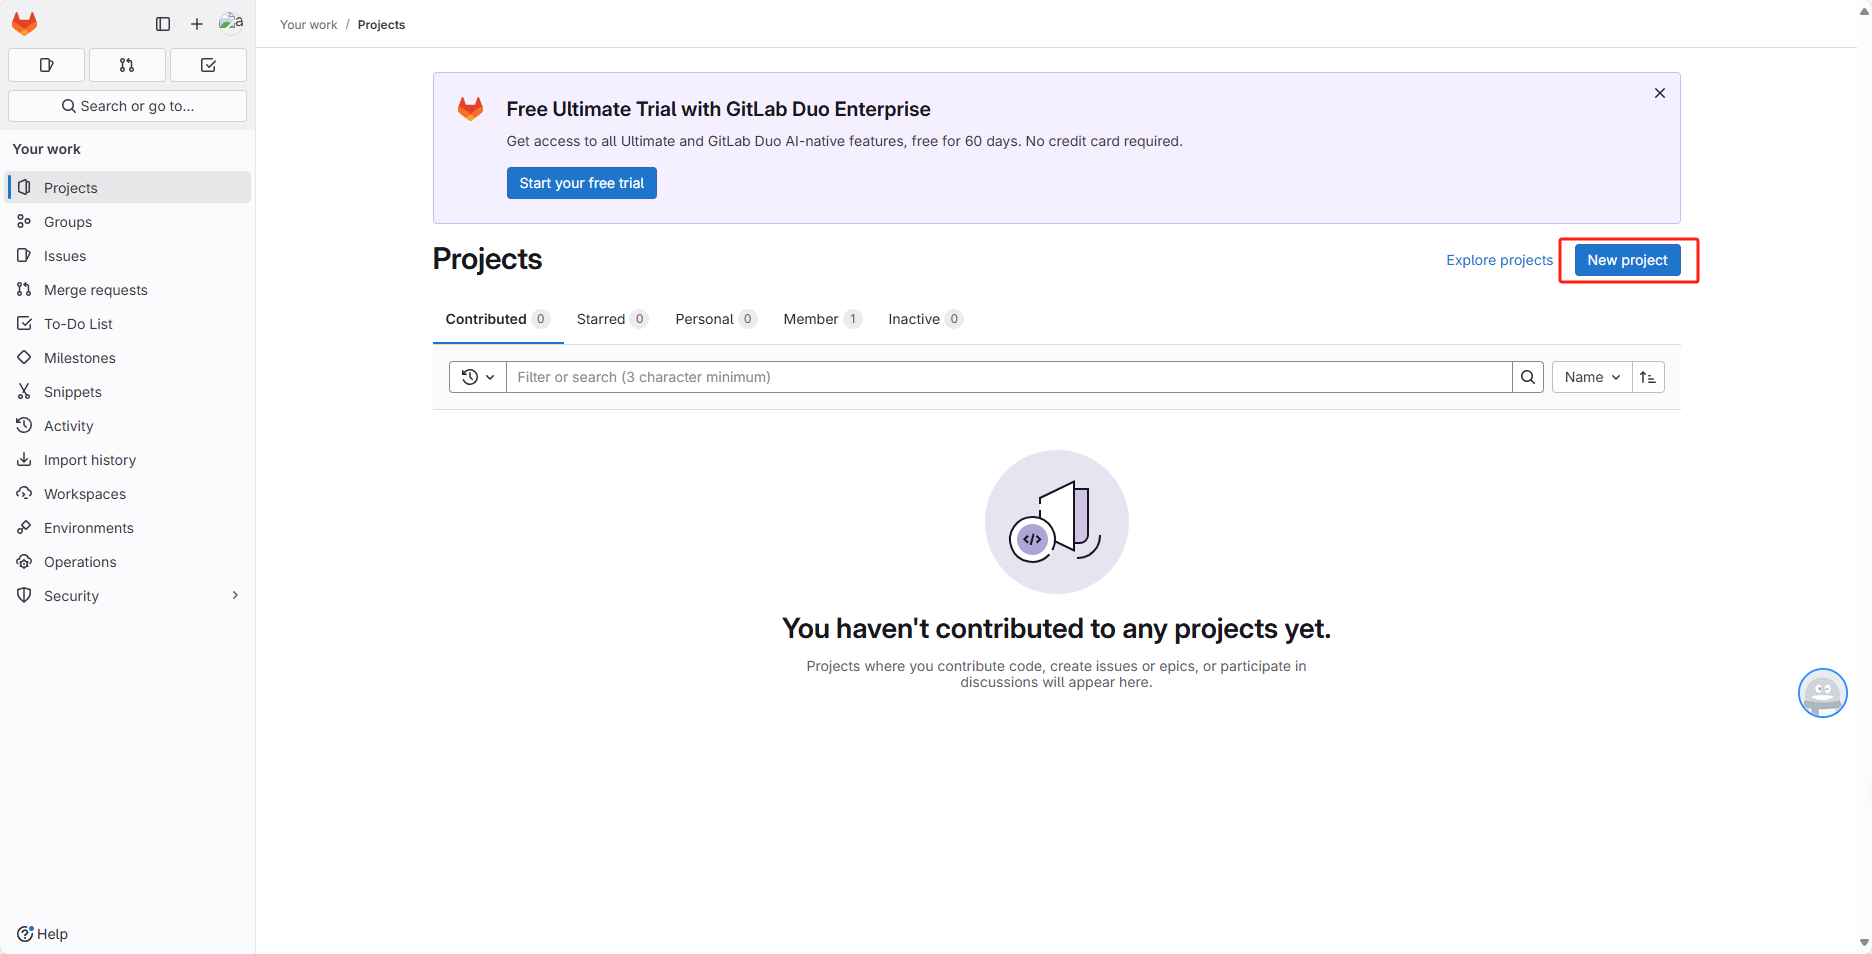Open the Explore projects link
Screen dimensions: 1872x954
coord(1499,260)
